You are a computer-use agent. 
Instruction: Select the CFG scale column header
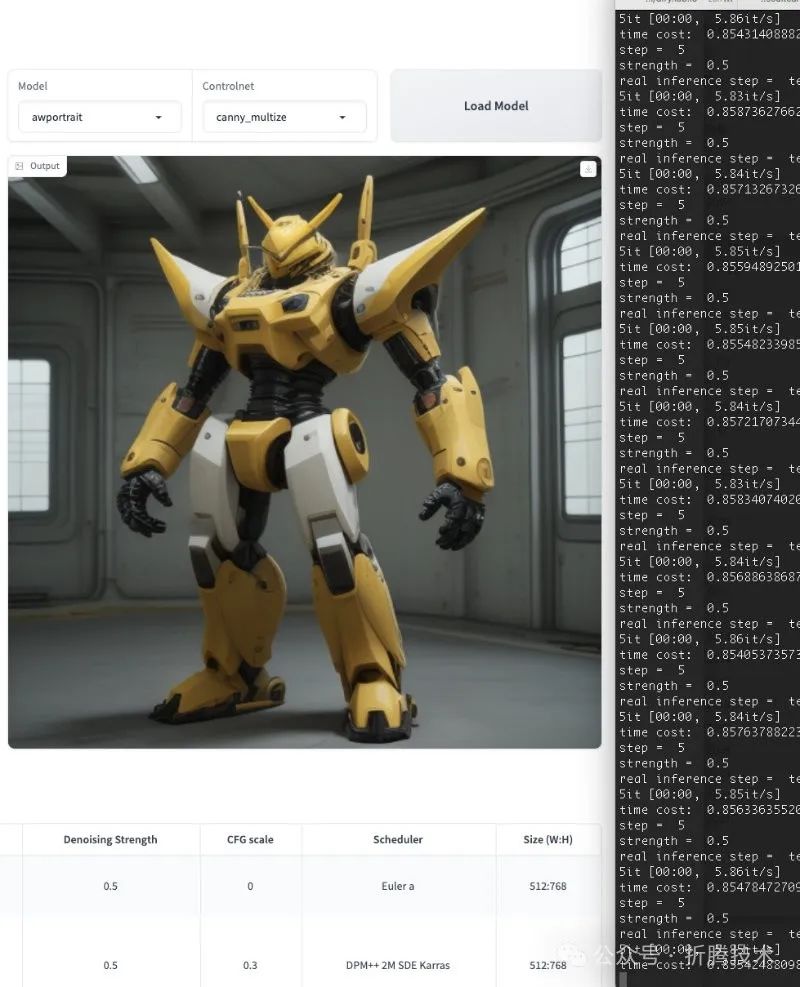point(250,840)
